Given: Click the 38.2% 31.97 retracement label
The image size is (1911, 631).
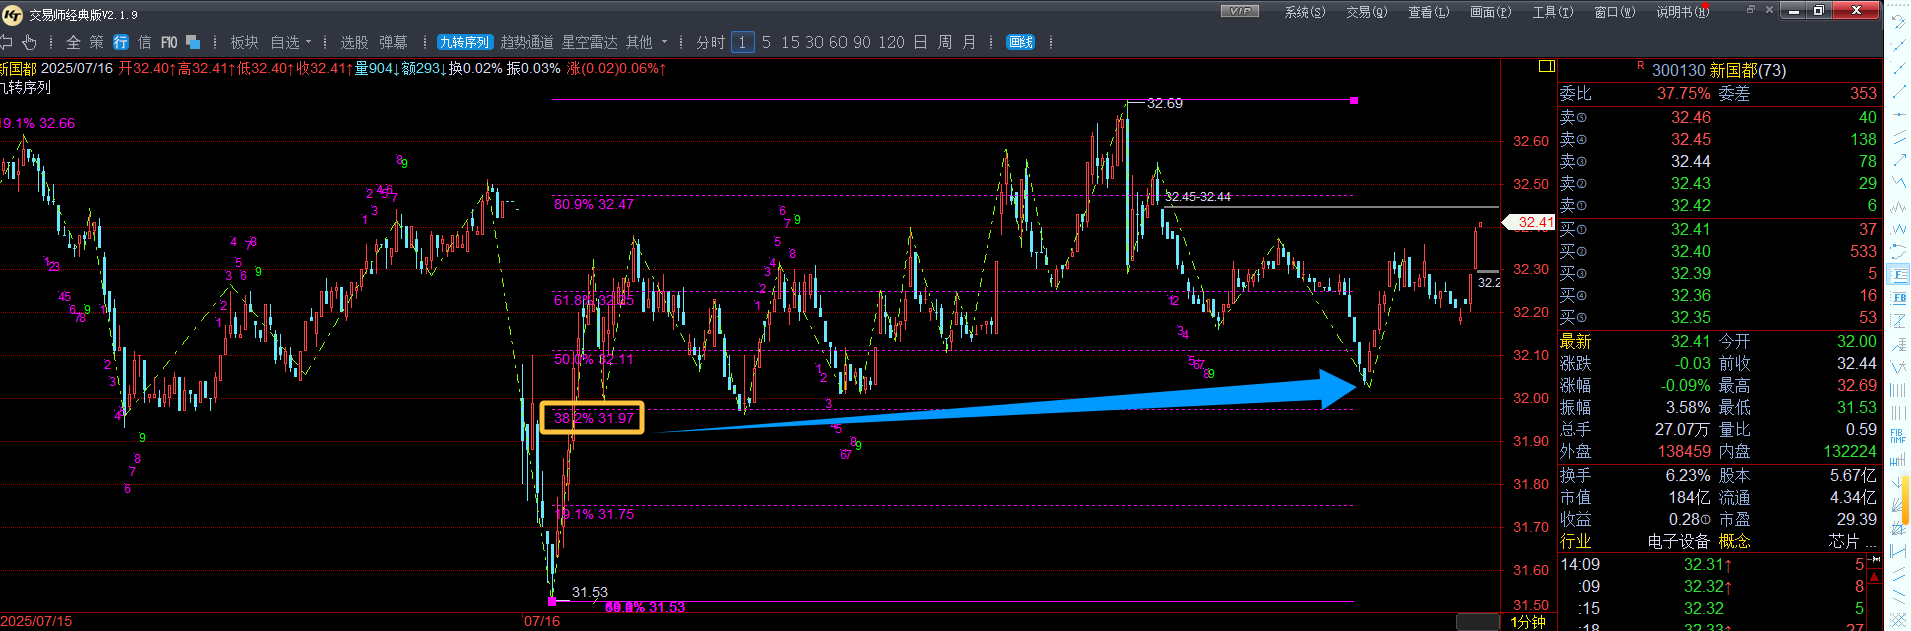Looking at the screenshot, I should pyautogui.click(x=592, y=418).
